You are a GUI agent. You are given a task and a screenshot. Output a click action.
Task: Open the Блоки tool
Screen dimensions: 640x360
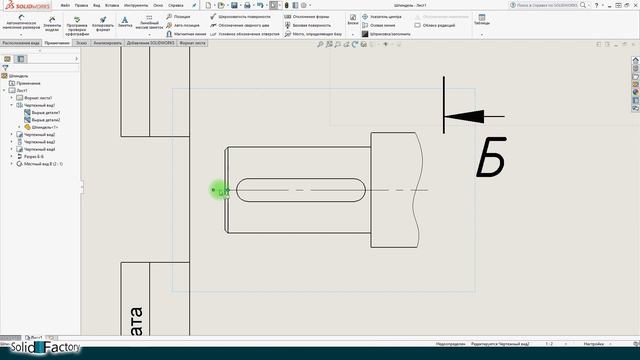(x=353, y=20)
